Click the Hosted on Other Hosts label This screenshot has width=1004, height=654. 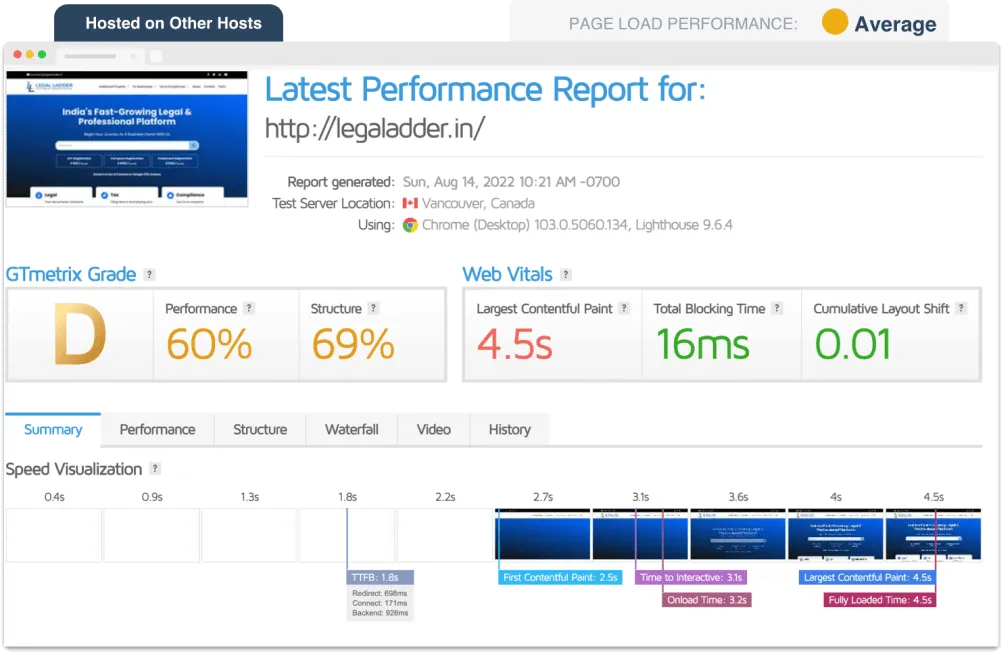[169, 23]
